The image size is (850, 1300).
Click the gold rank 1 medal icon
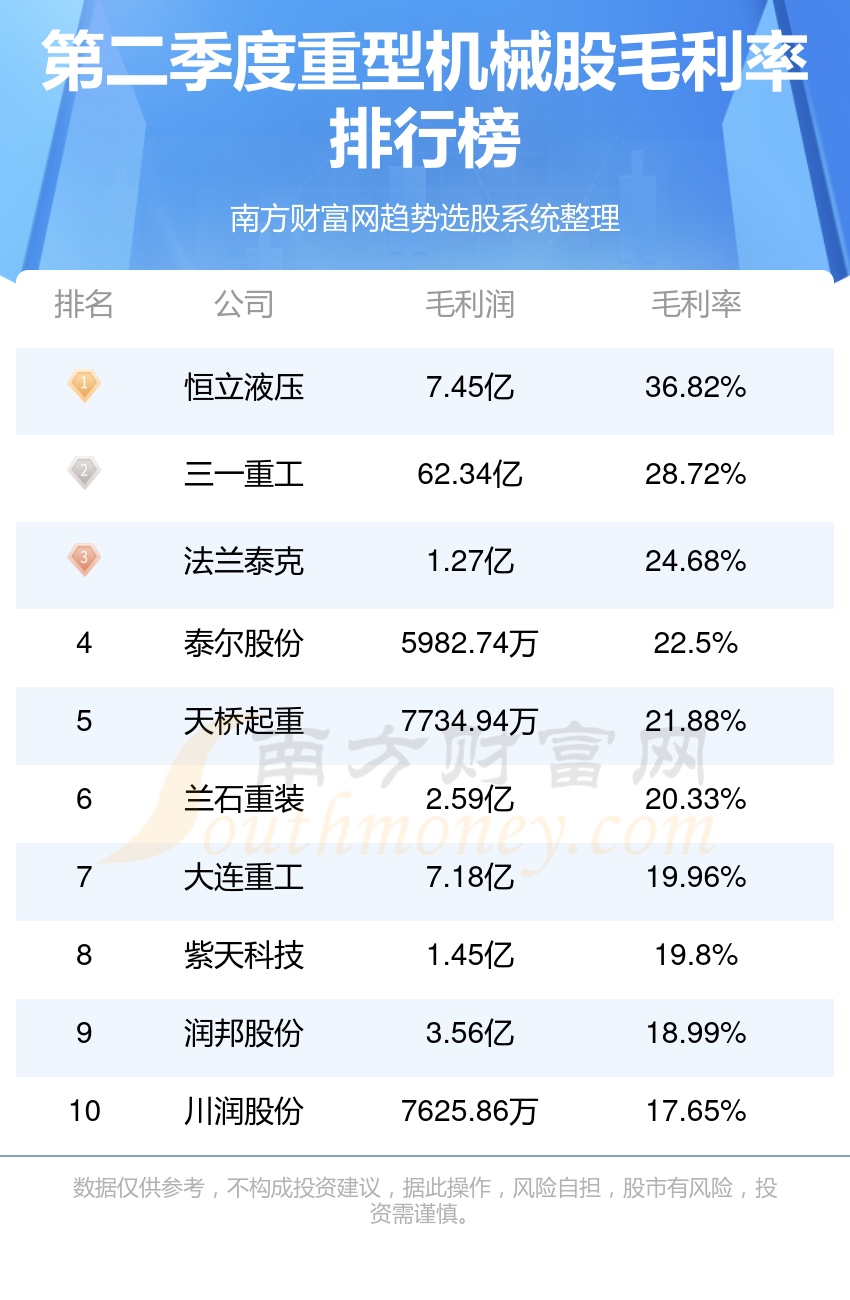pyautogui.click(x=84, y=385)
